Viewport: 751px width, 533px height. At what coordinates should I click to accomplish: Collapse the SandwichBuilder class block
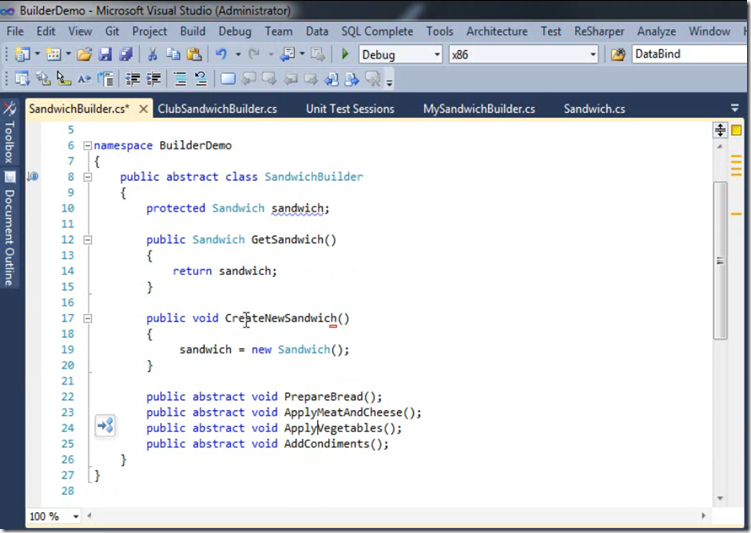click(x=88, y=177)
